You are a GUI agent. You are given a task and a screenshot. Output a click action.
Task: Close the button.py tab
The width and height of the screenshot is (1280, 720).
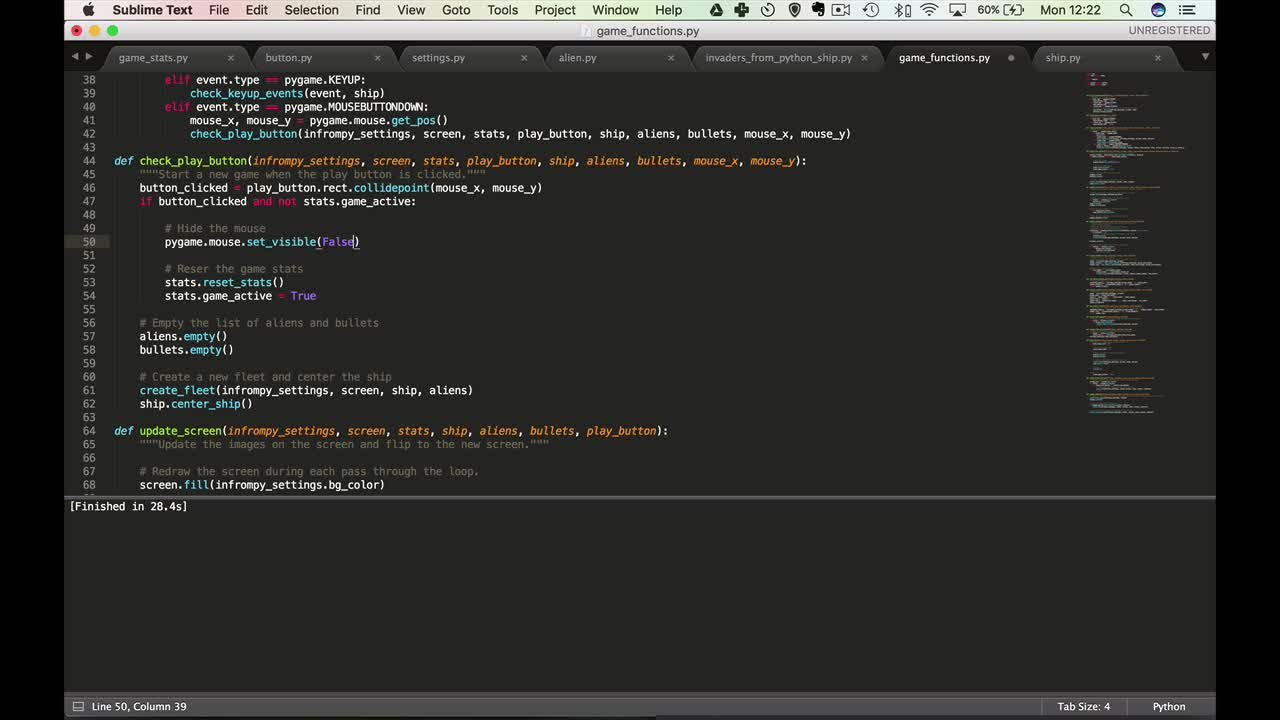(378, 58)
